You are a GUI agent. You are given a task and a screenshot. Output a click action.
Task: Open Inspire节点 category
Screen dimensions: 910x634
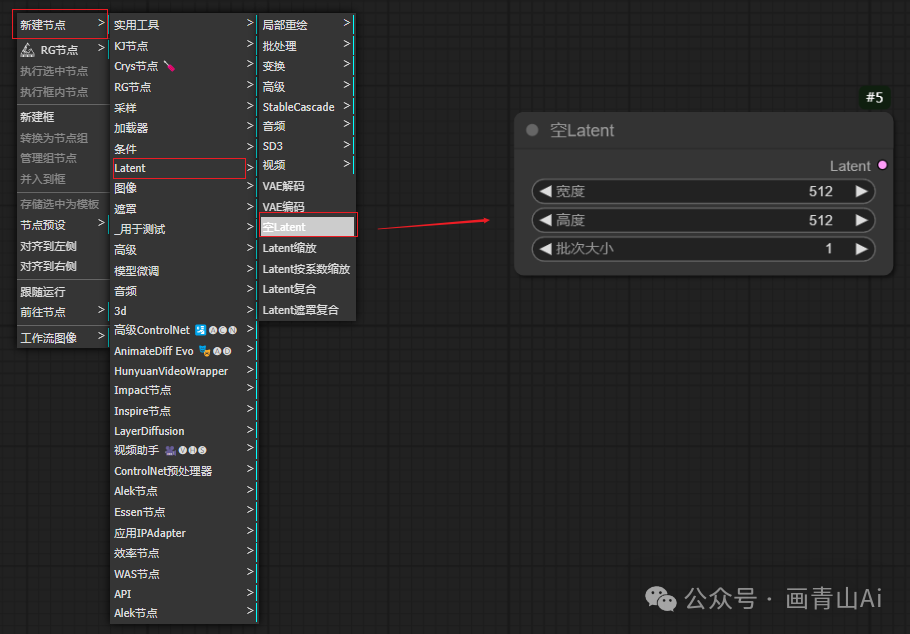click(x=183, y=410)
